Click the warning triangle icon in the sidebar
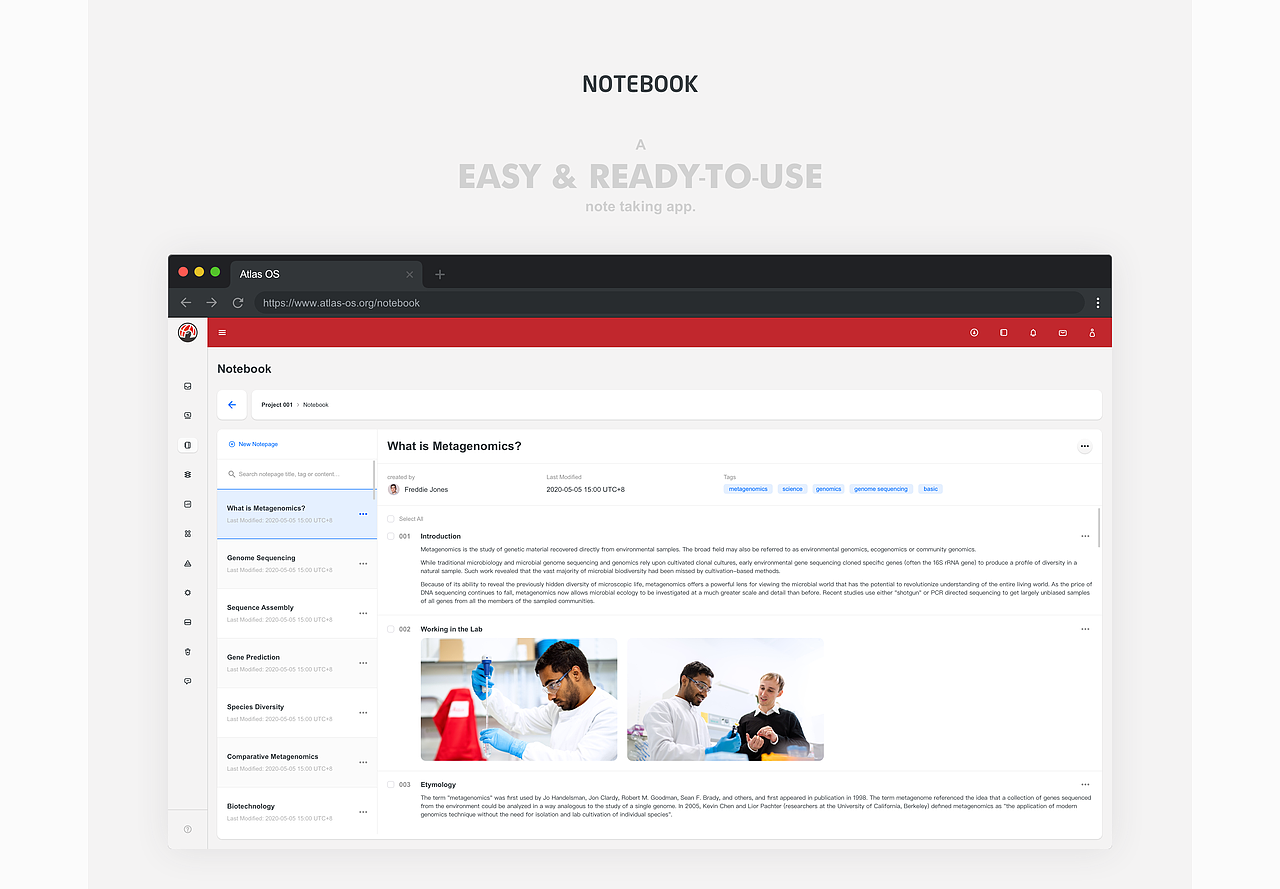Image resolution: width=1280 pixels, height=889 pixels. tap(188, 563)
